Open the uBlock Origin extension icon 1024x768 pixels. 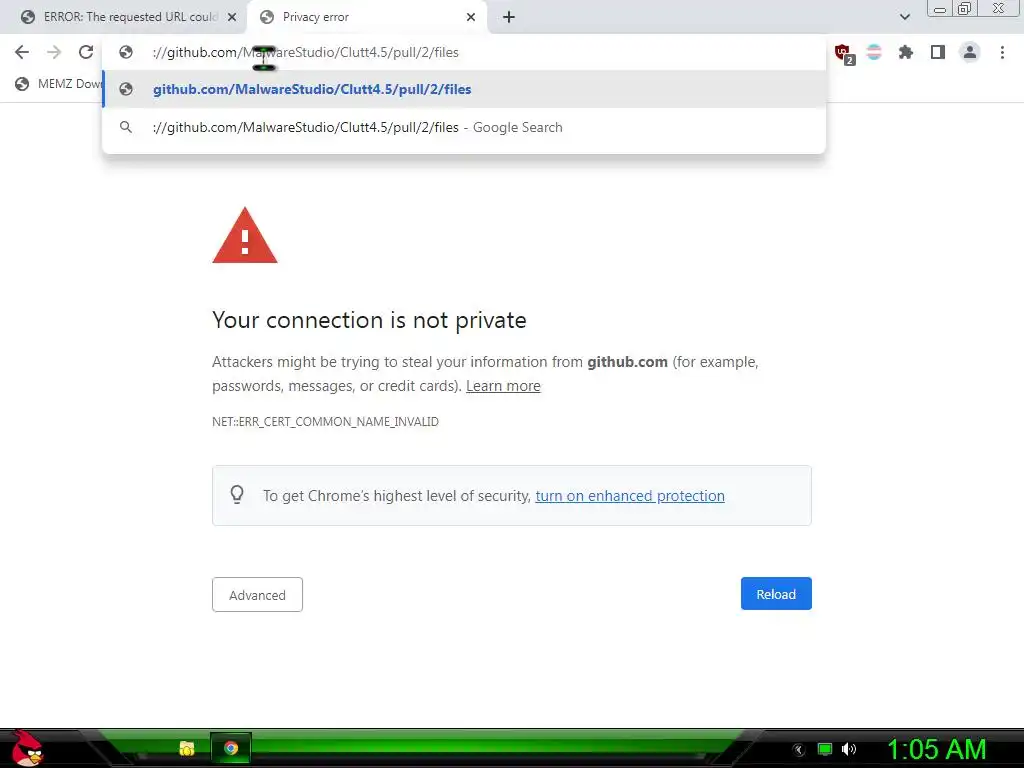click(843, 53)
